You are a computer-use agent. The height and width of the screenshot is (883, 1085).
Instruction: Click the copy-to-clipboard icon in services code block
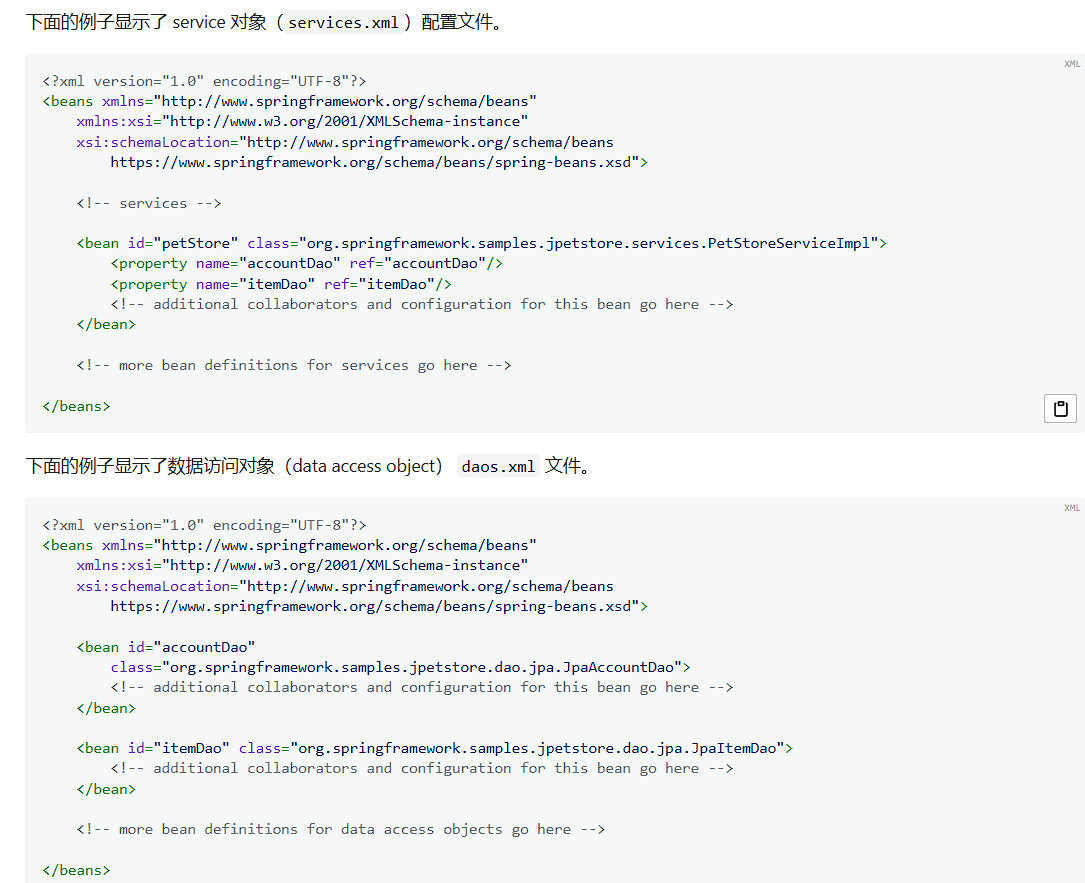[x=1060, y=408]
